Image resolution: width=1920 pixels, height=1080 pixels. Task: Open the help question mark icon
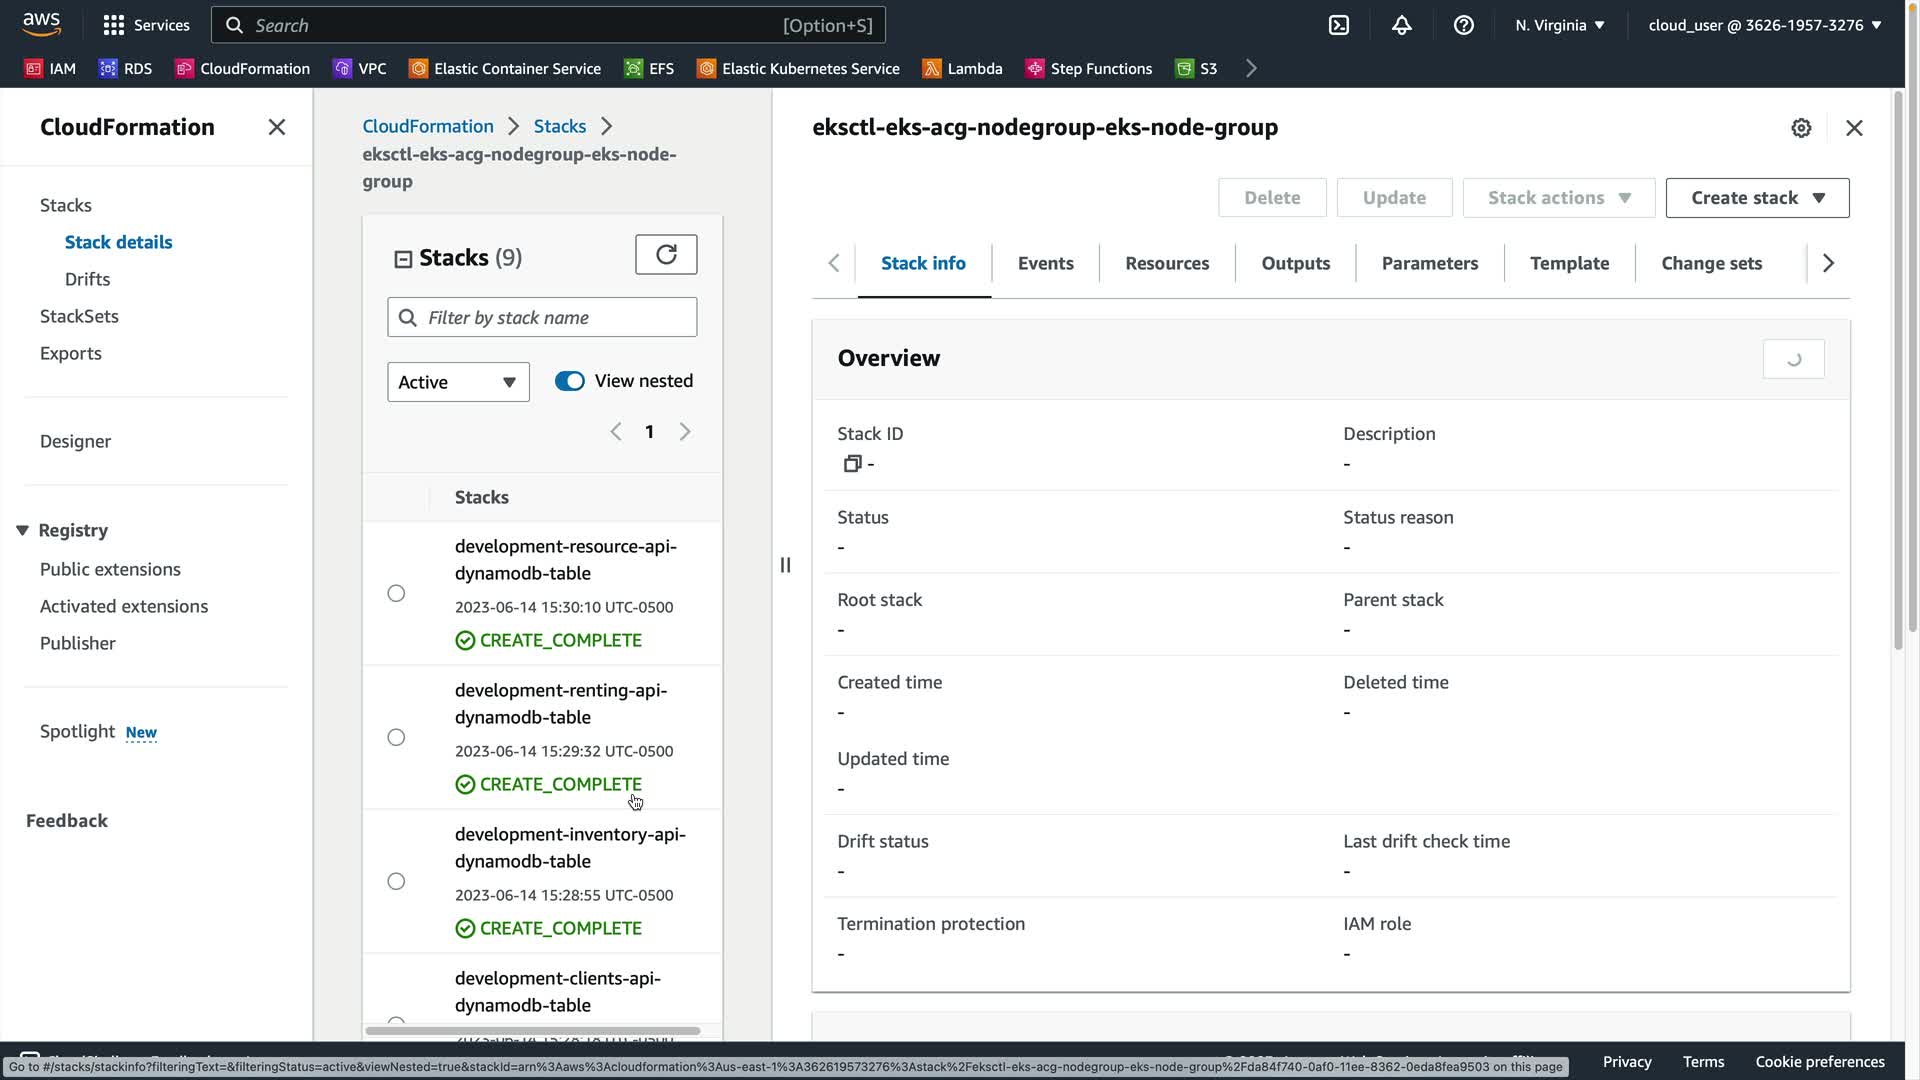click(x=1463, y=25)
